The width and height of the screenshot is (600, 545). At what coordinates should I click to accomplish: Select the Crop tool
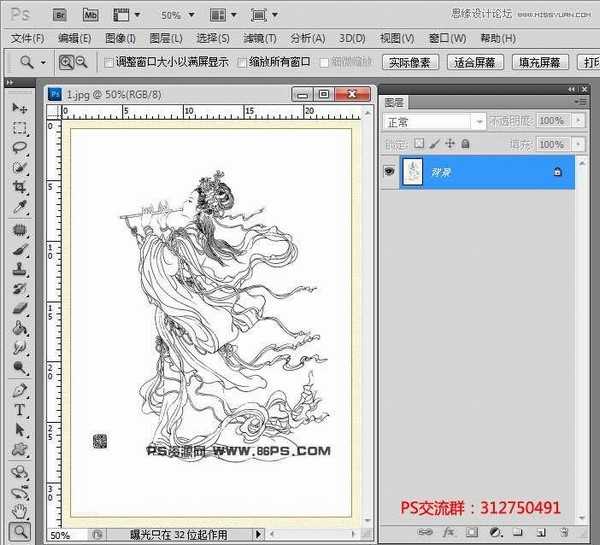pos(20,188)
